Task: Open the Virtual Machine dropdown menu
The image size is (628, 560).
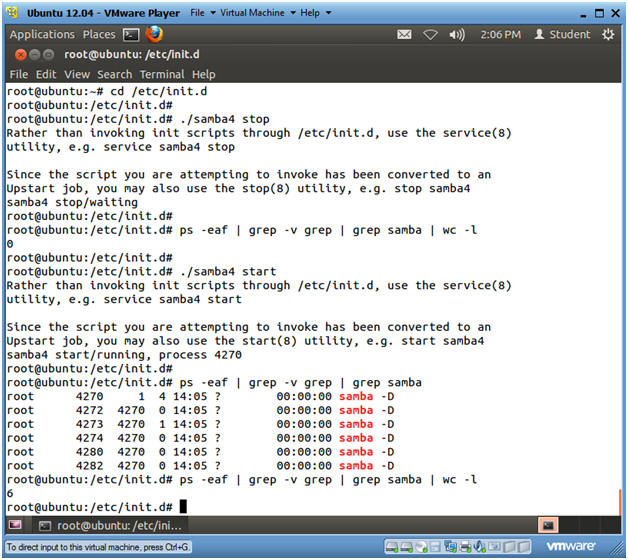Action: pyautogui.click(x=258, y=13)
